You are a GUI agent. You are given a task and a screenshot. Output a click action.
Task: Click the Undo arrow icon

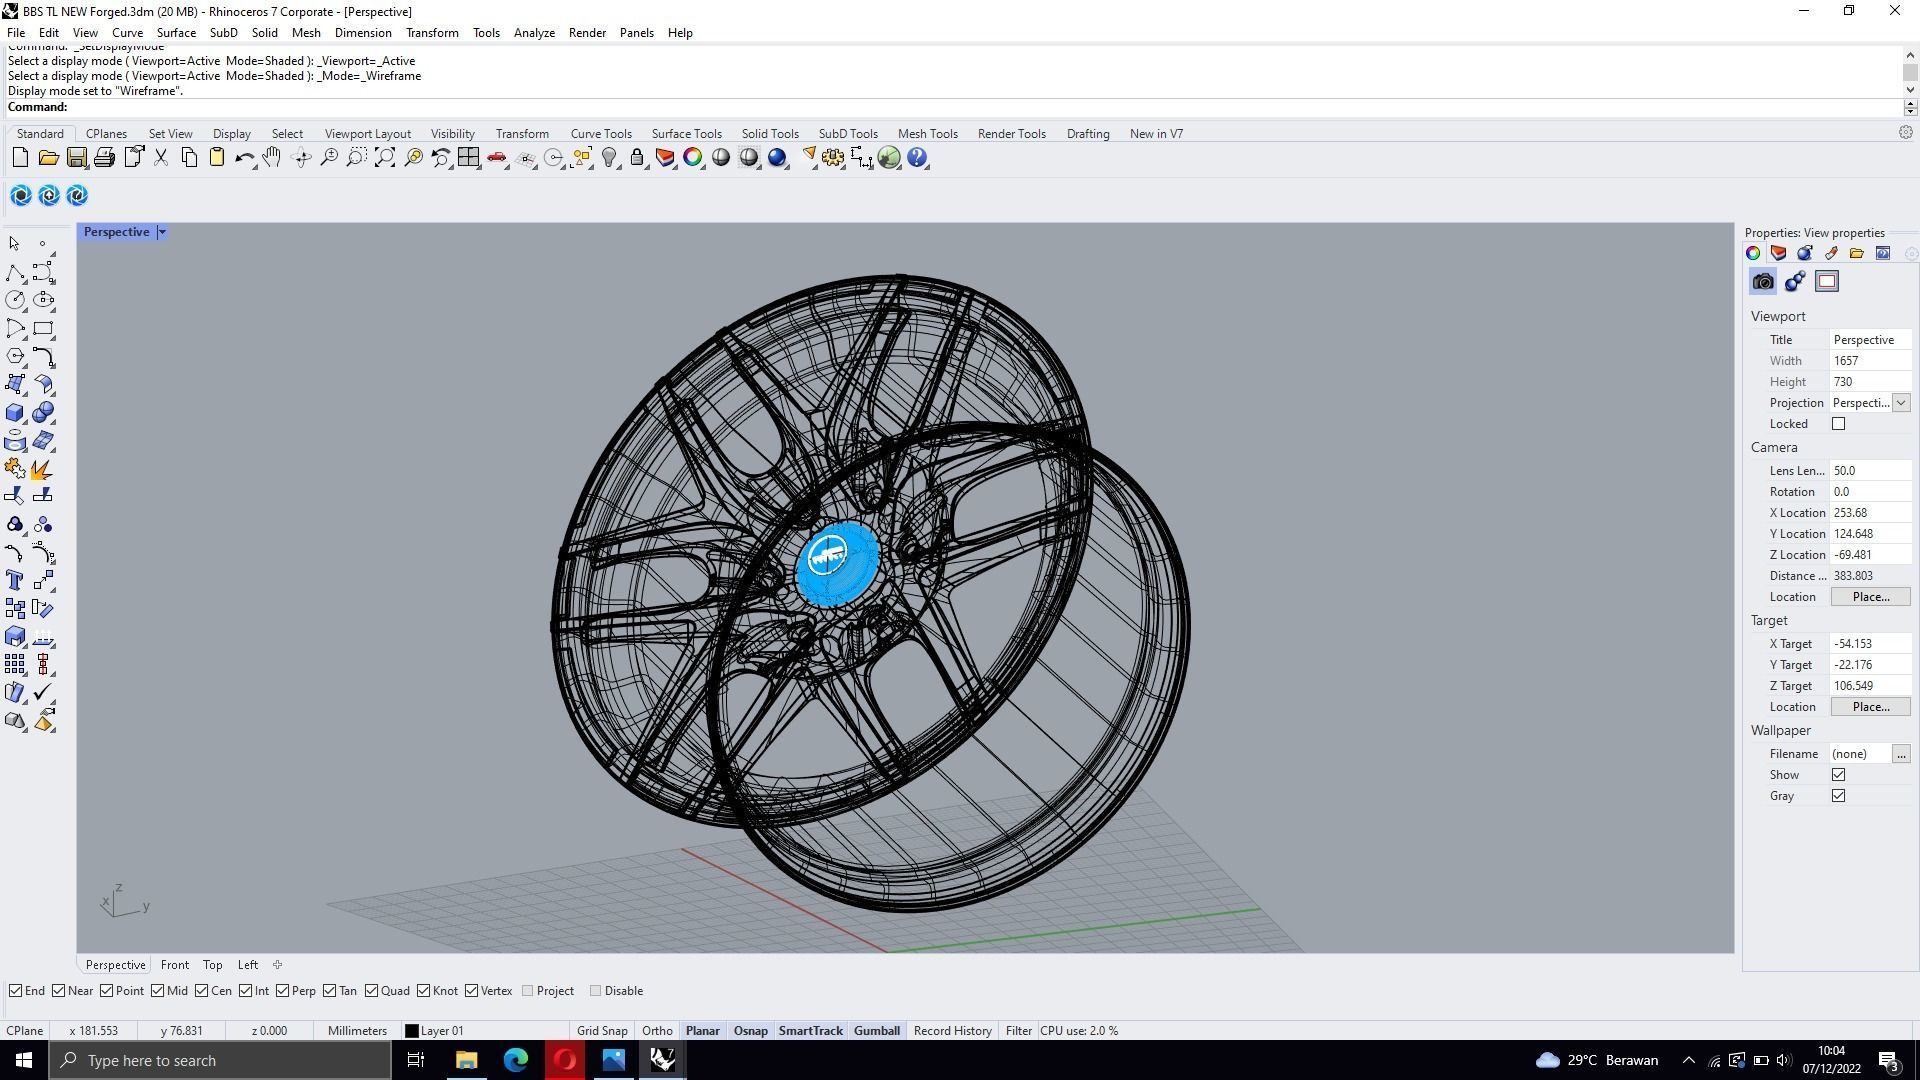point(244,158)
